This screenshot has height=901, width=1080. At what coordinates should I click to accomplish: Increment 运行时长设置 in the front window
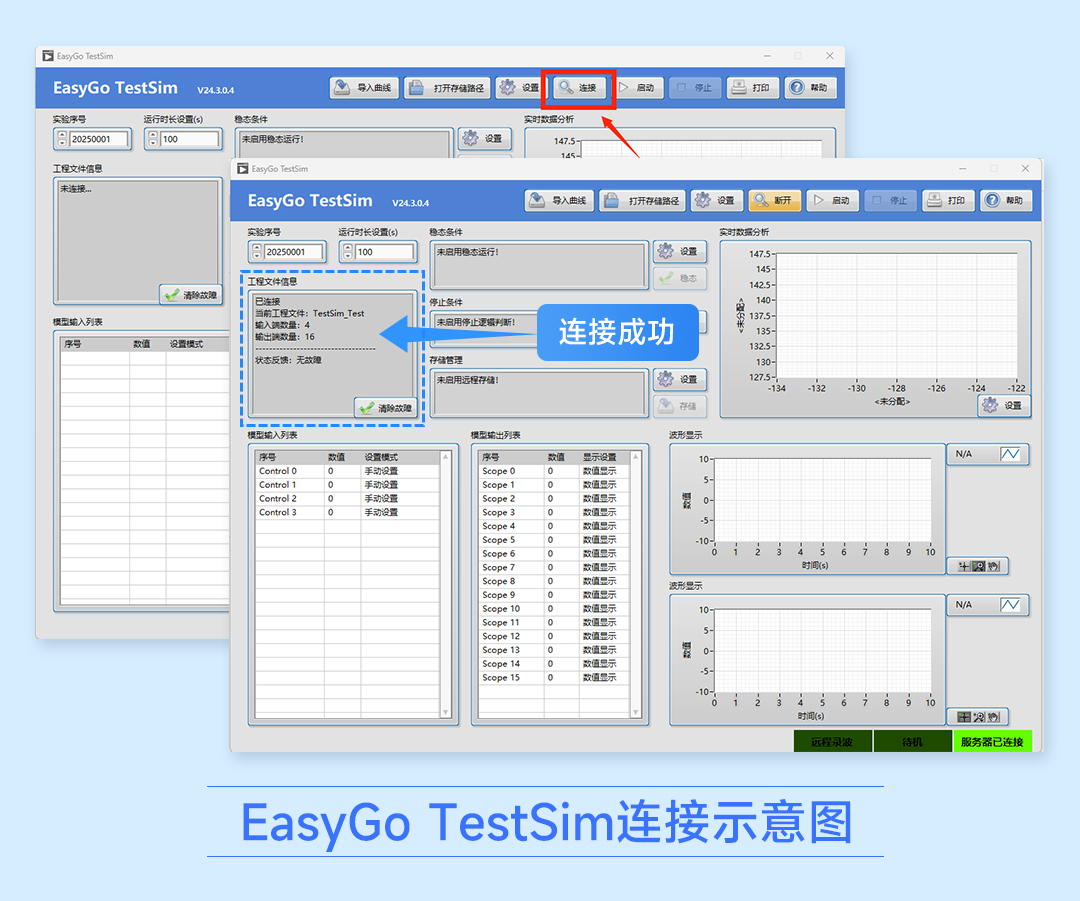[348, 248]
